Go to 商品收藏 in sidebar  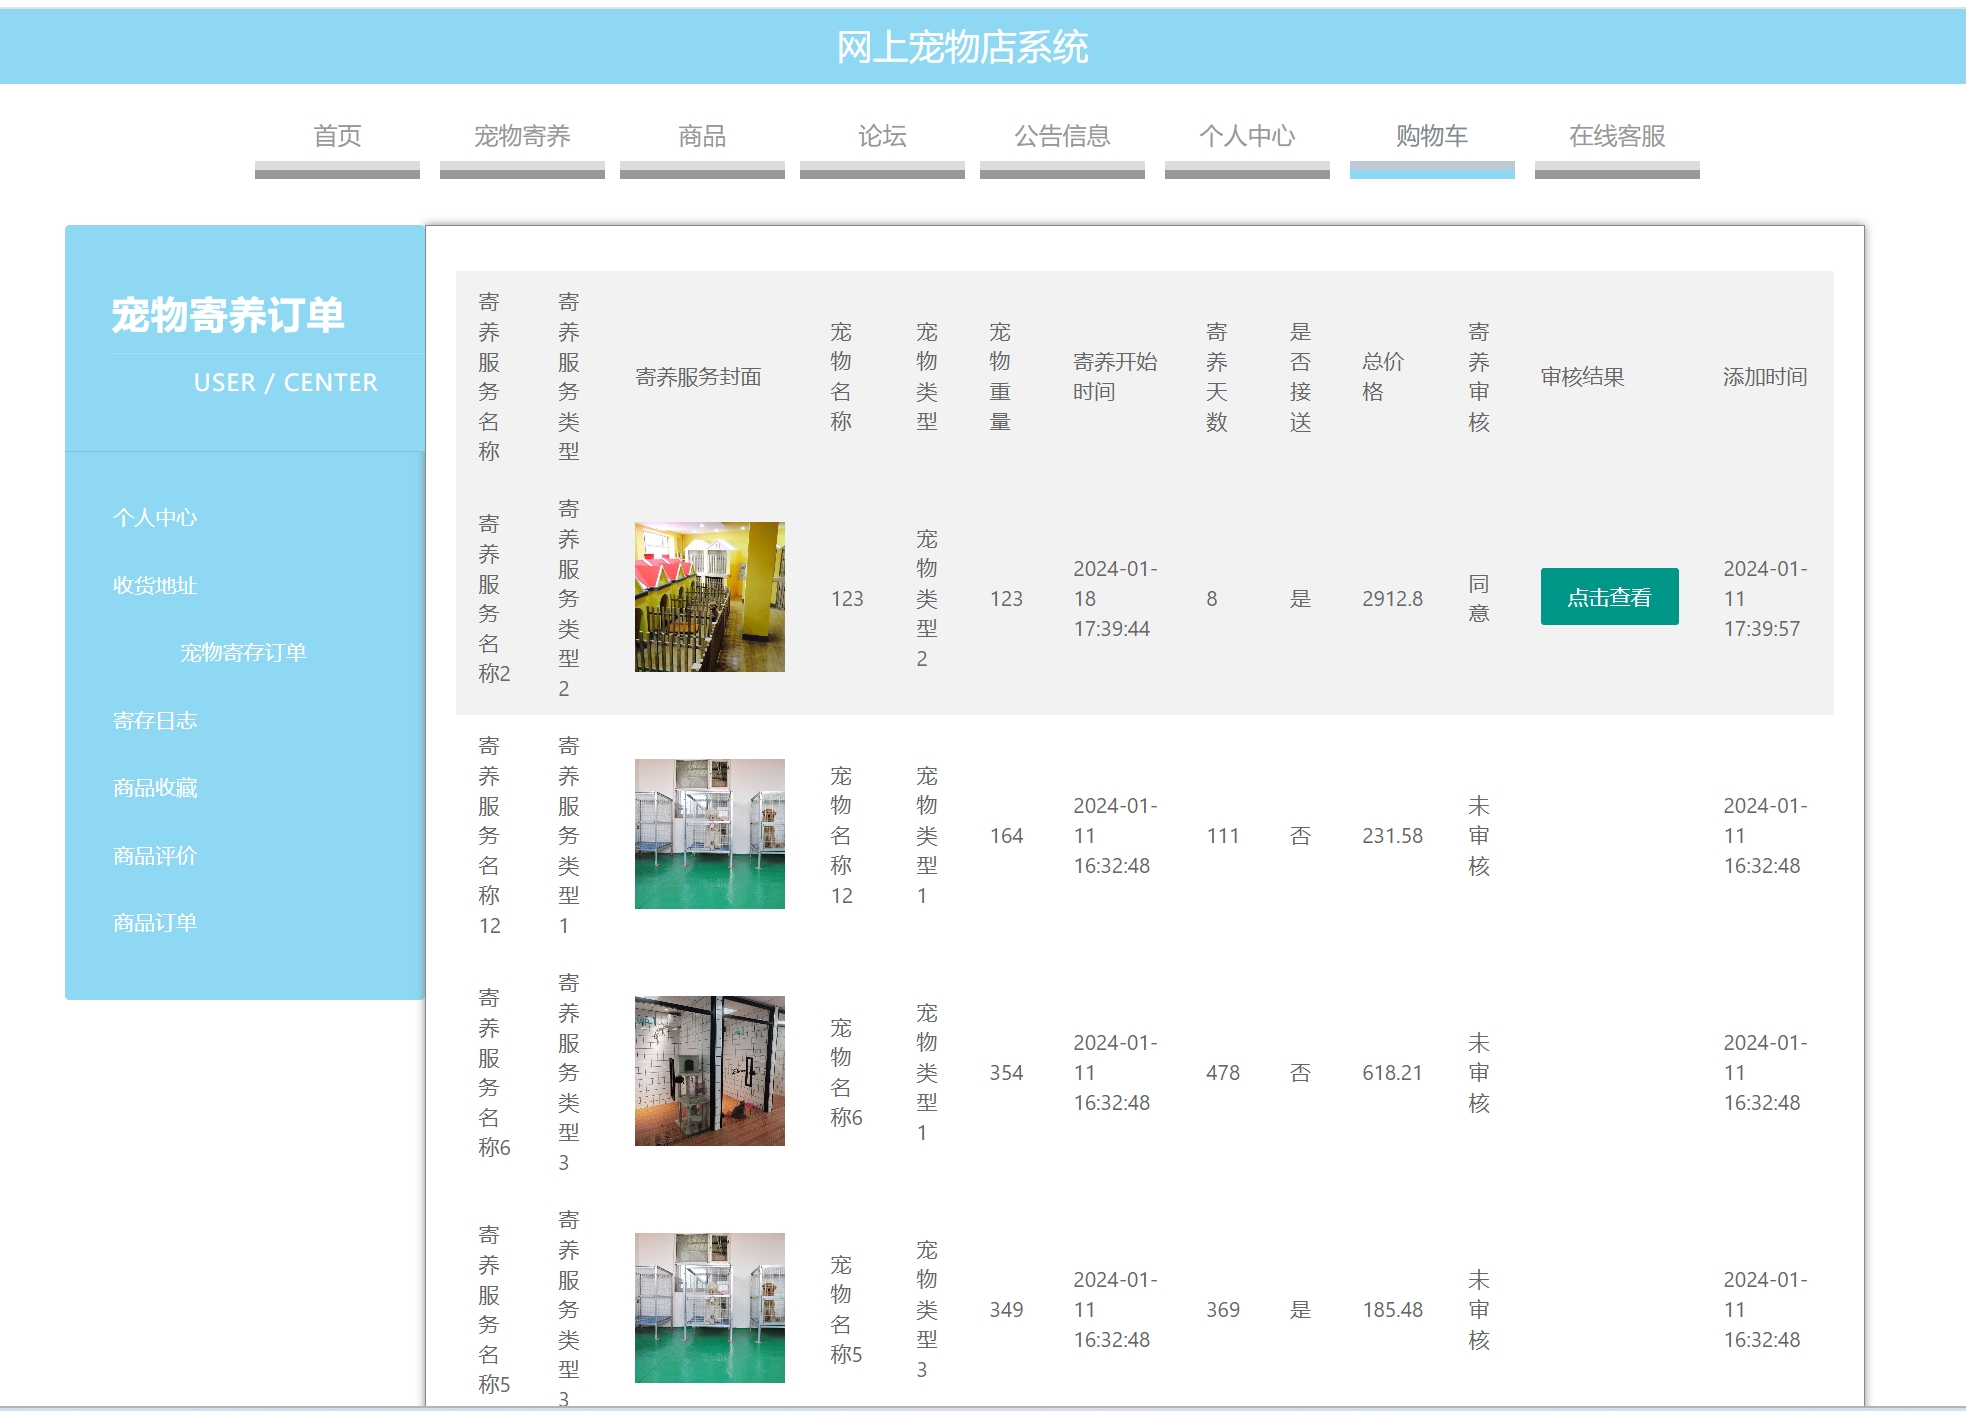tap(155, 788)
